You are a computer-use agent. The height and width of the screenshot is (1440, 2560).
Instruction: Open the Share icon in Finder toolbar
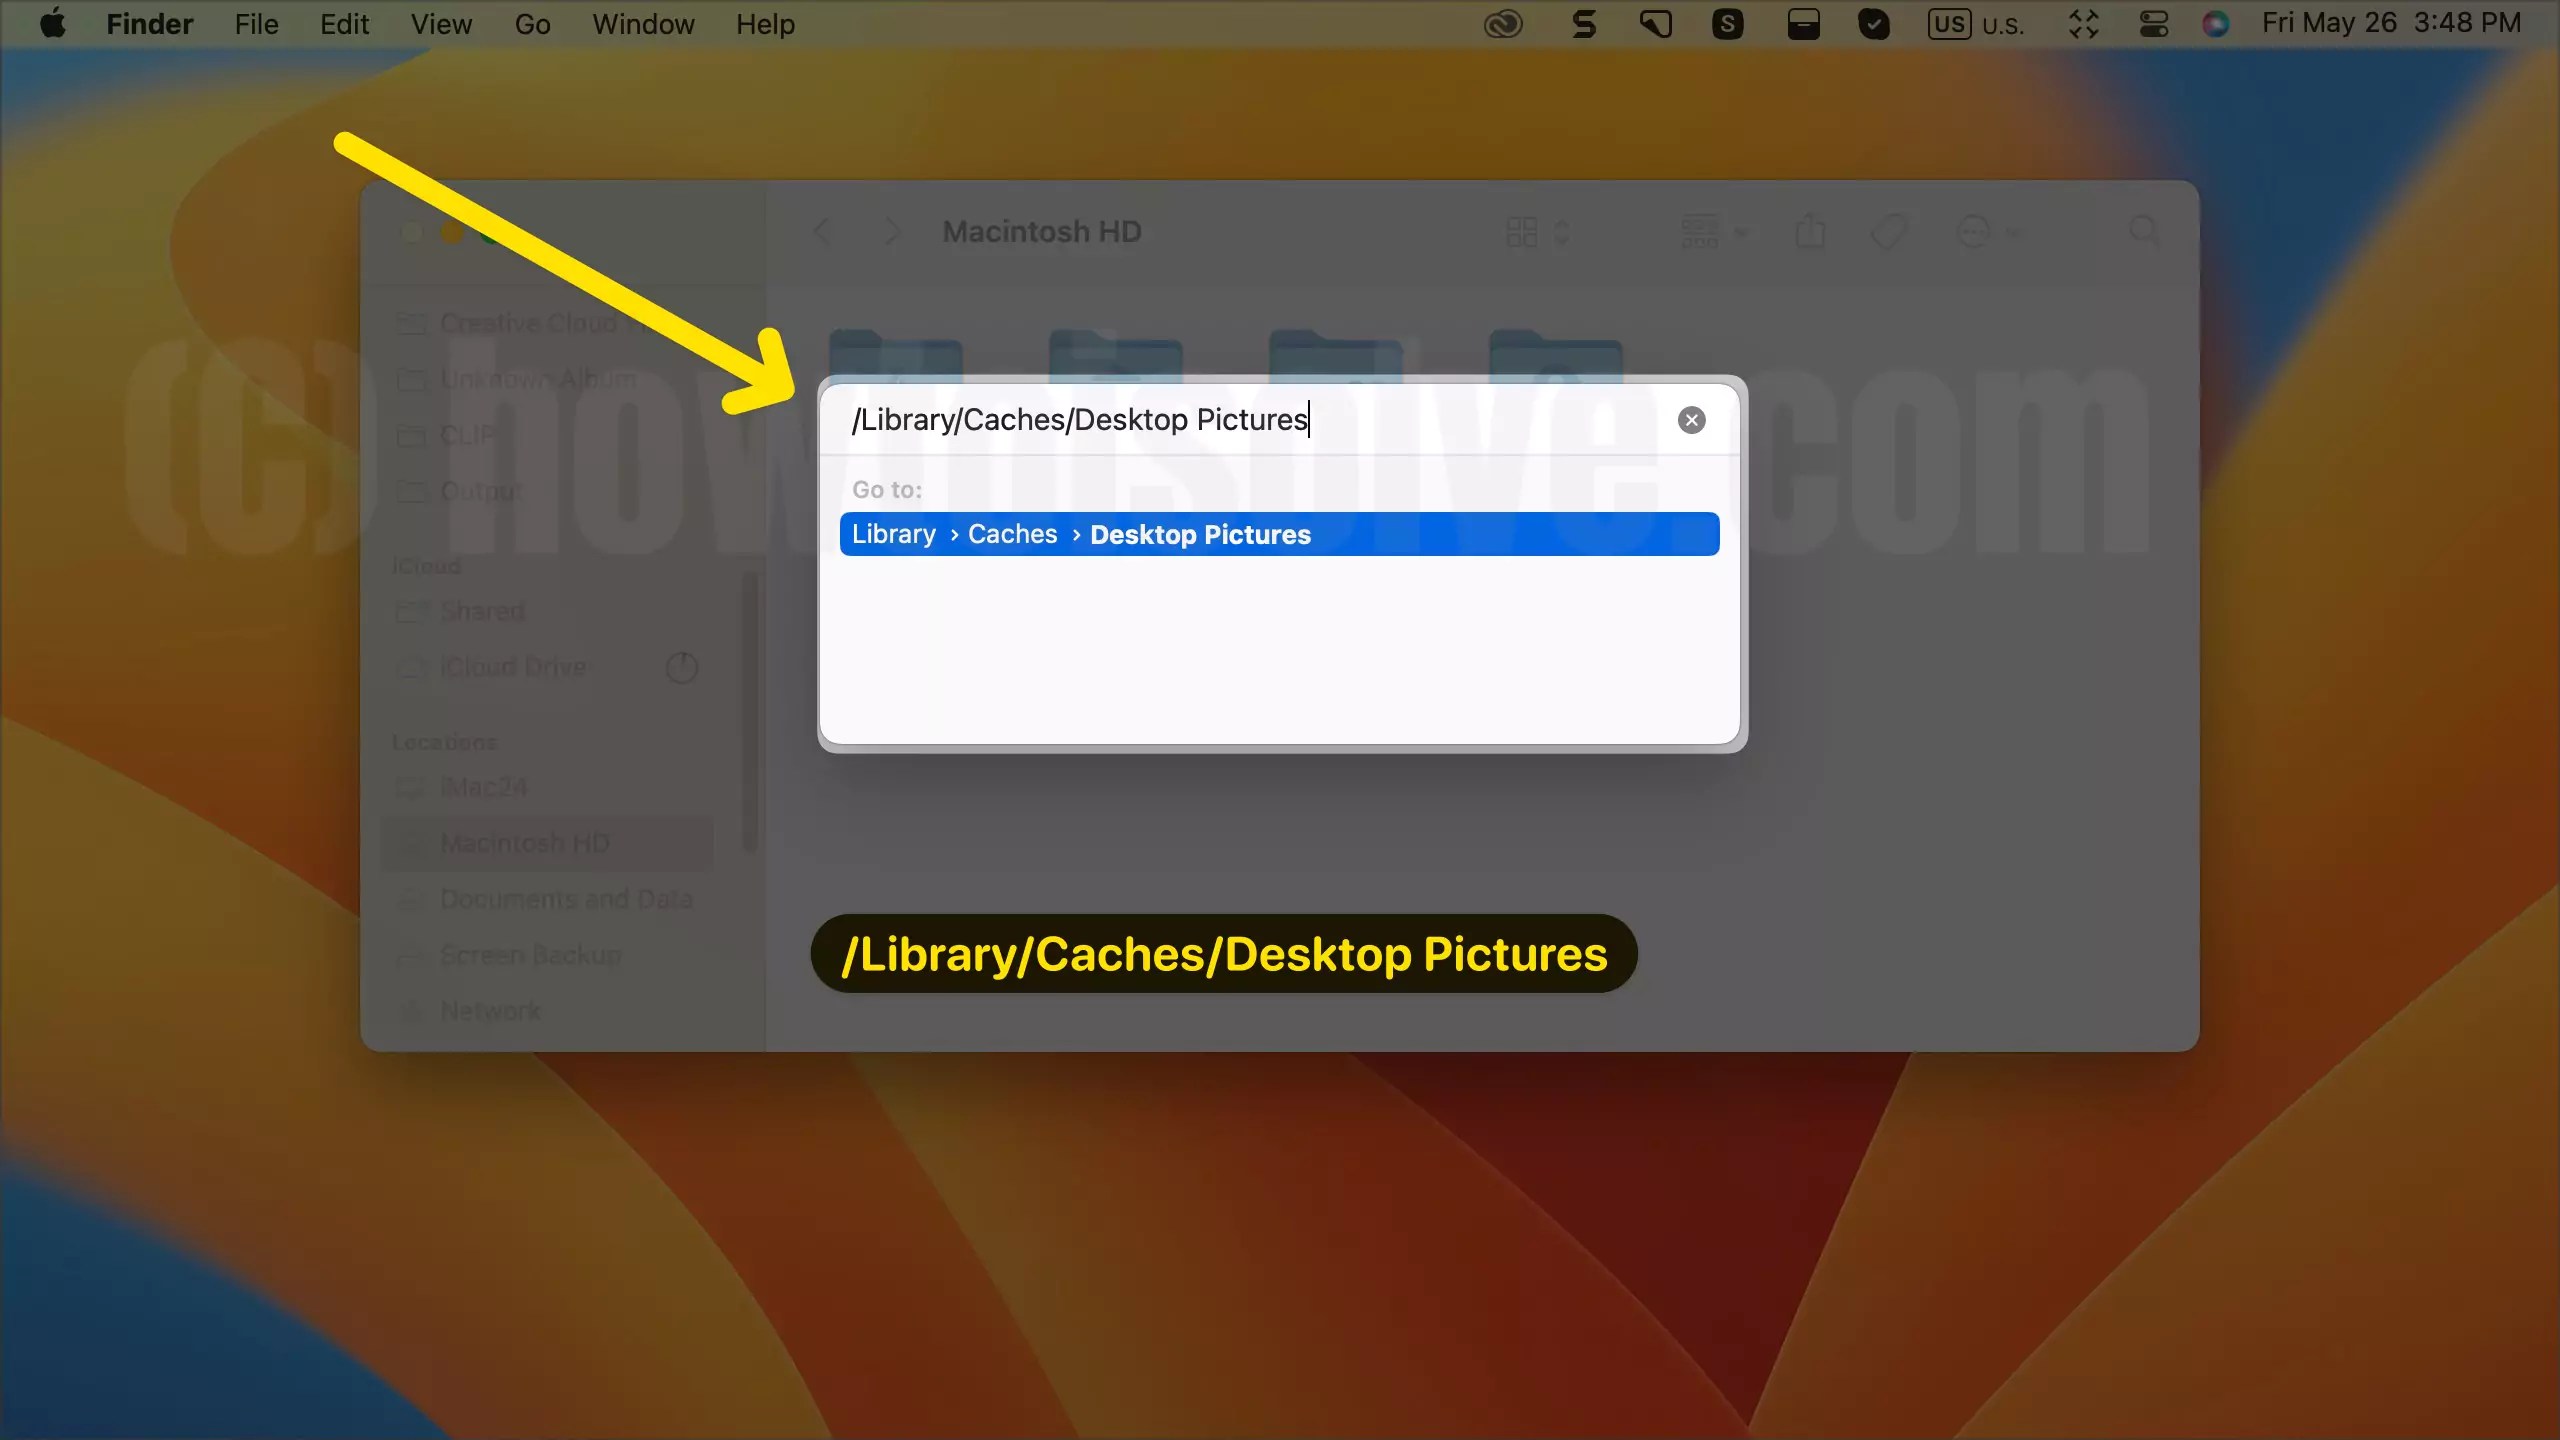click(x=1810, y=231)
